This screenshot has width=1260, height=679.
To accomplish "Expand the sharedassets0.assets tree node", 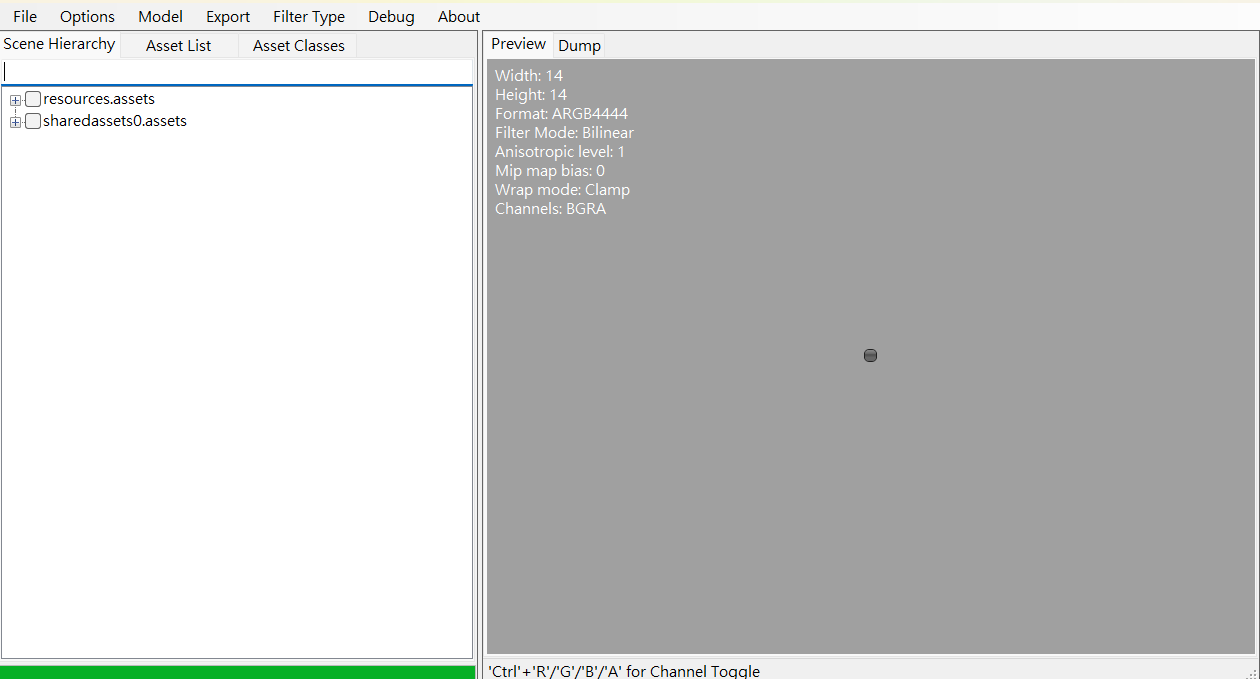I will pyautogui.click(x=15, y=122).
